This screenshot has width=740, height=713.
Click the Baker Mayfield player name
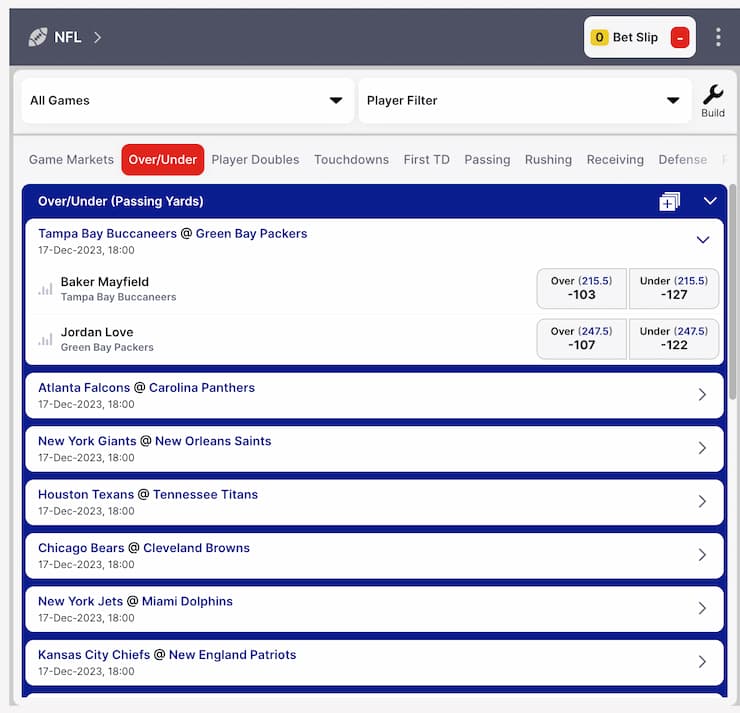(105, 282)
